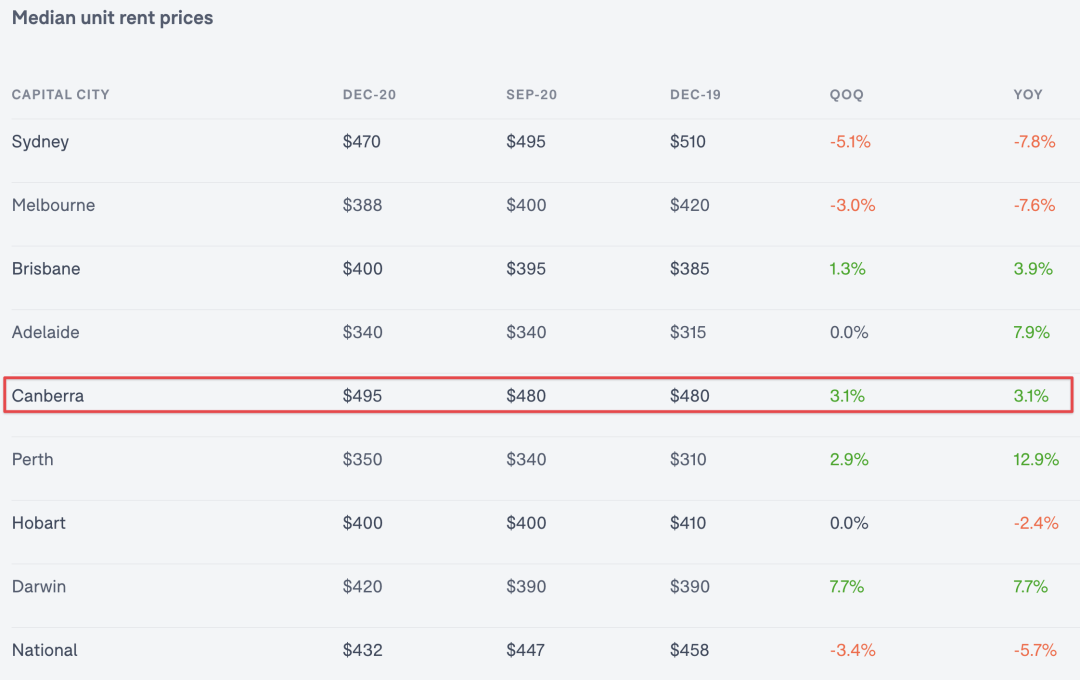Click the CAPITAL CITY column header
Screen dimensions: 1080x680
tap(61, 94)
